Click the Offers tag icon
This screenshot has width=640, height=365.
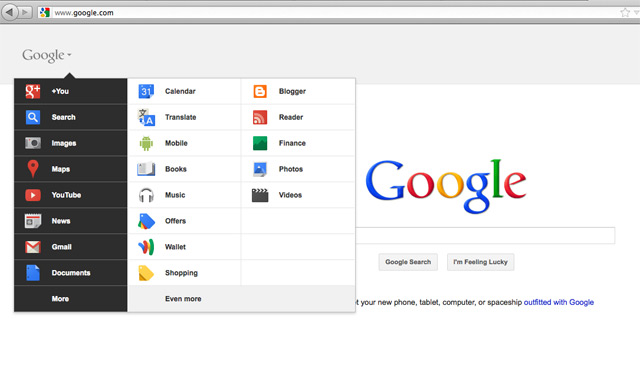pyautogui.click(x=146, y=221)
